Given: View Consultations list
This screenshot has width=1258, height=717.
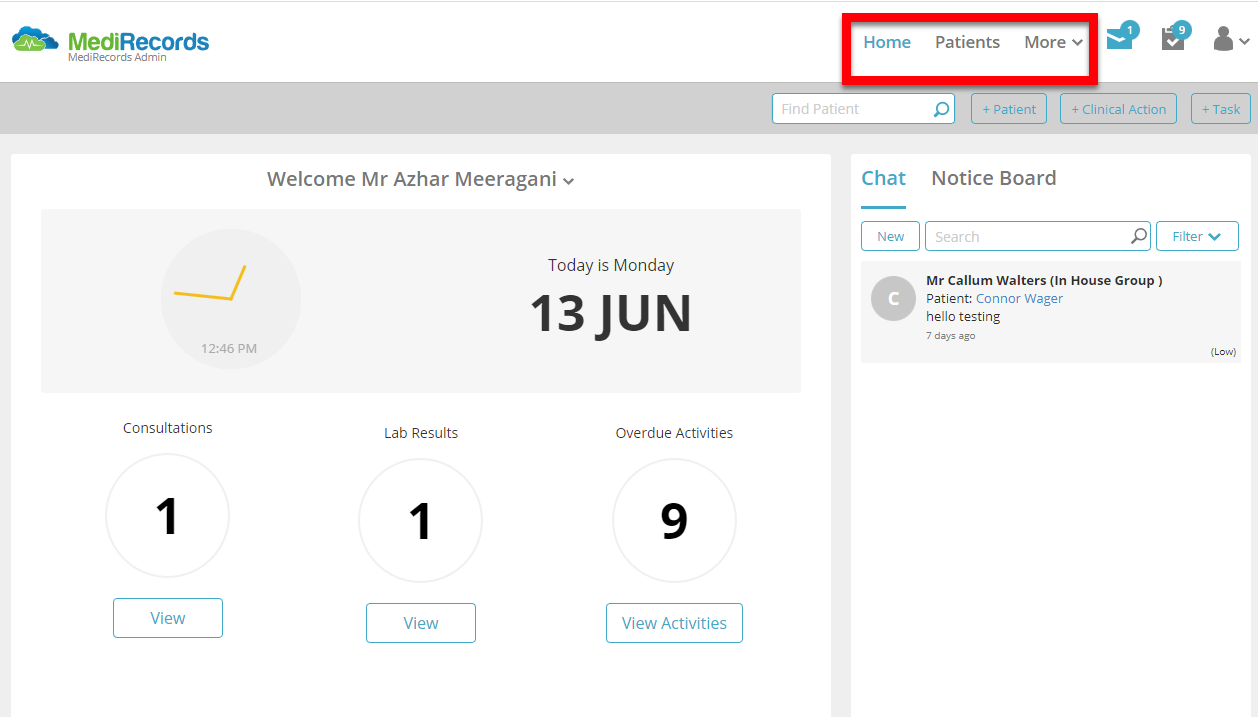Looking at the screenshot, I should click(168, 618).
